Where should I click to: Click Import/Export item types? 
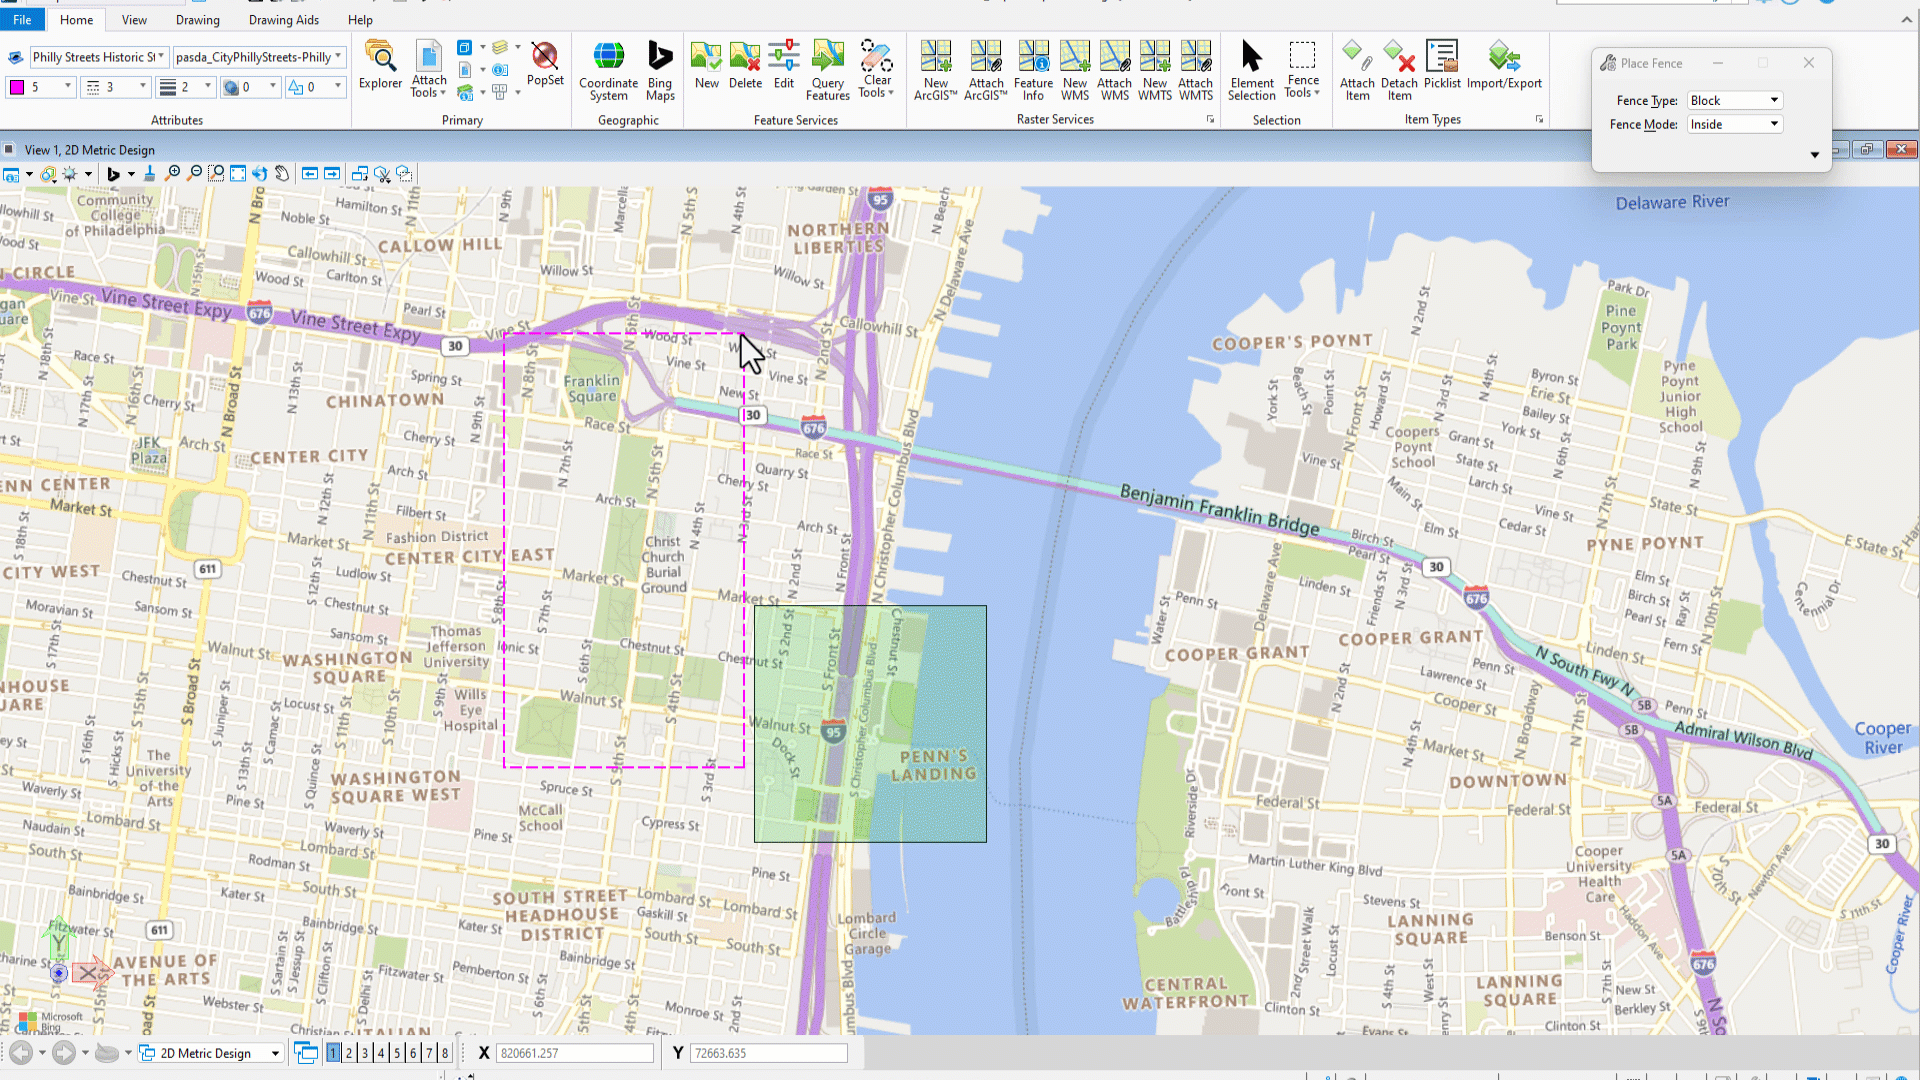1504,66
